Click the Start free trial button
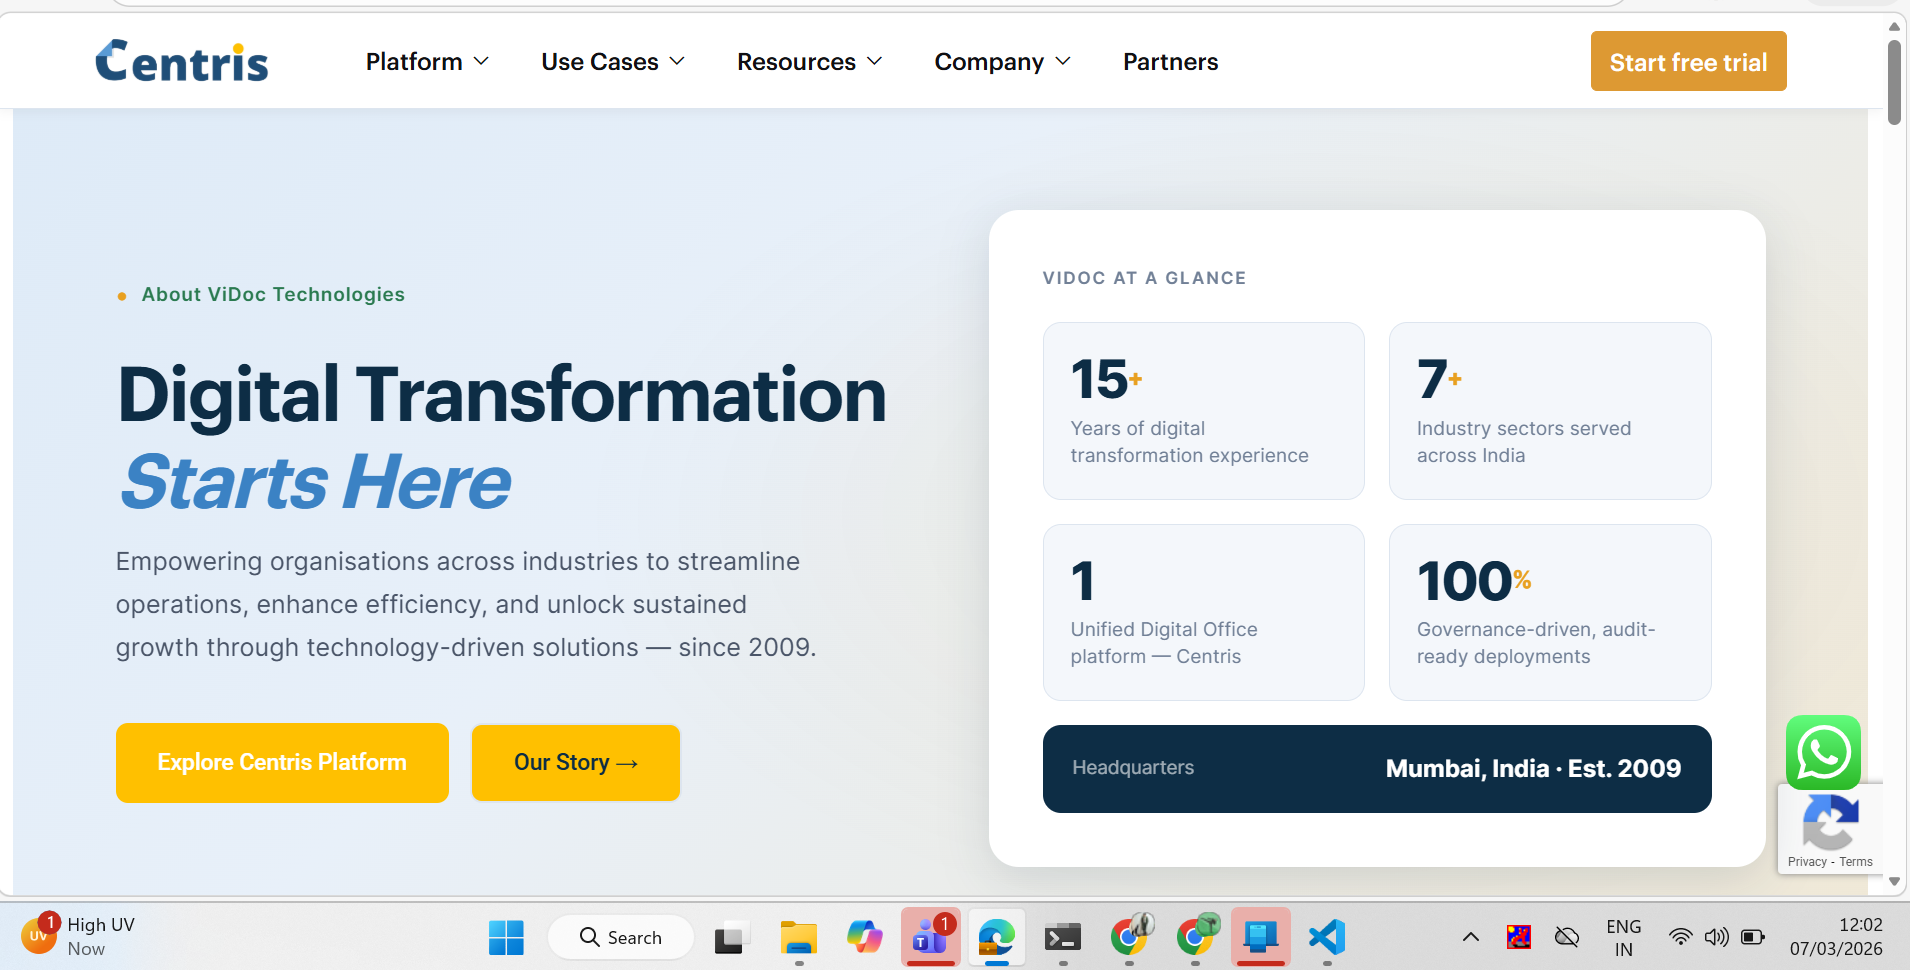Viewport: 1910px width, 970px height. click(x=1688, y=62)
